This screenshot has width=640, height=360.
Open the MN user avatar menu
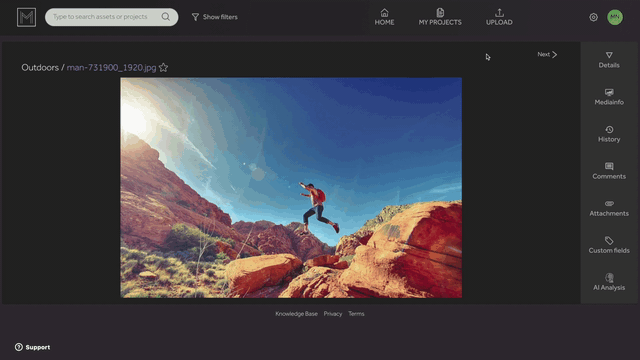coord(615,17)
